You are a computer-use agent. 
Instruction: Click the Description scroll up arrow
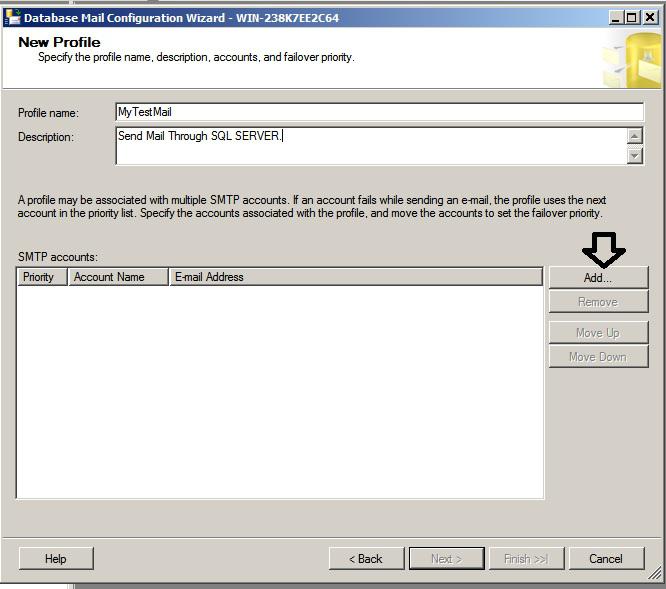pyautogui.click(x=635, y=136)
